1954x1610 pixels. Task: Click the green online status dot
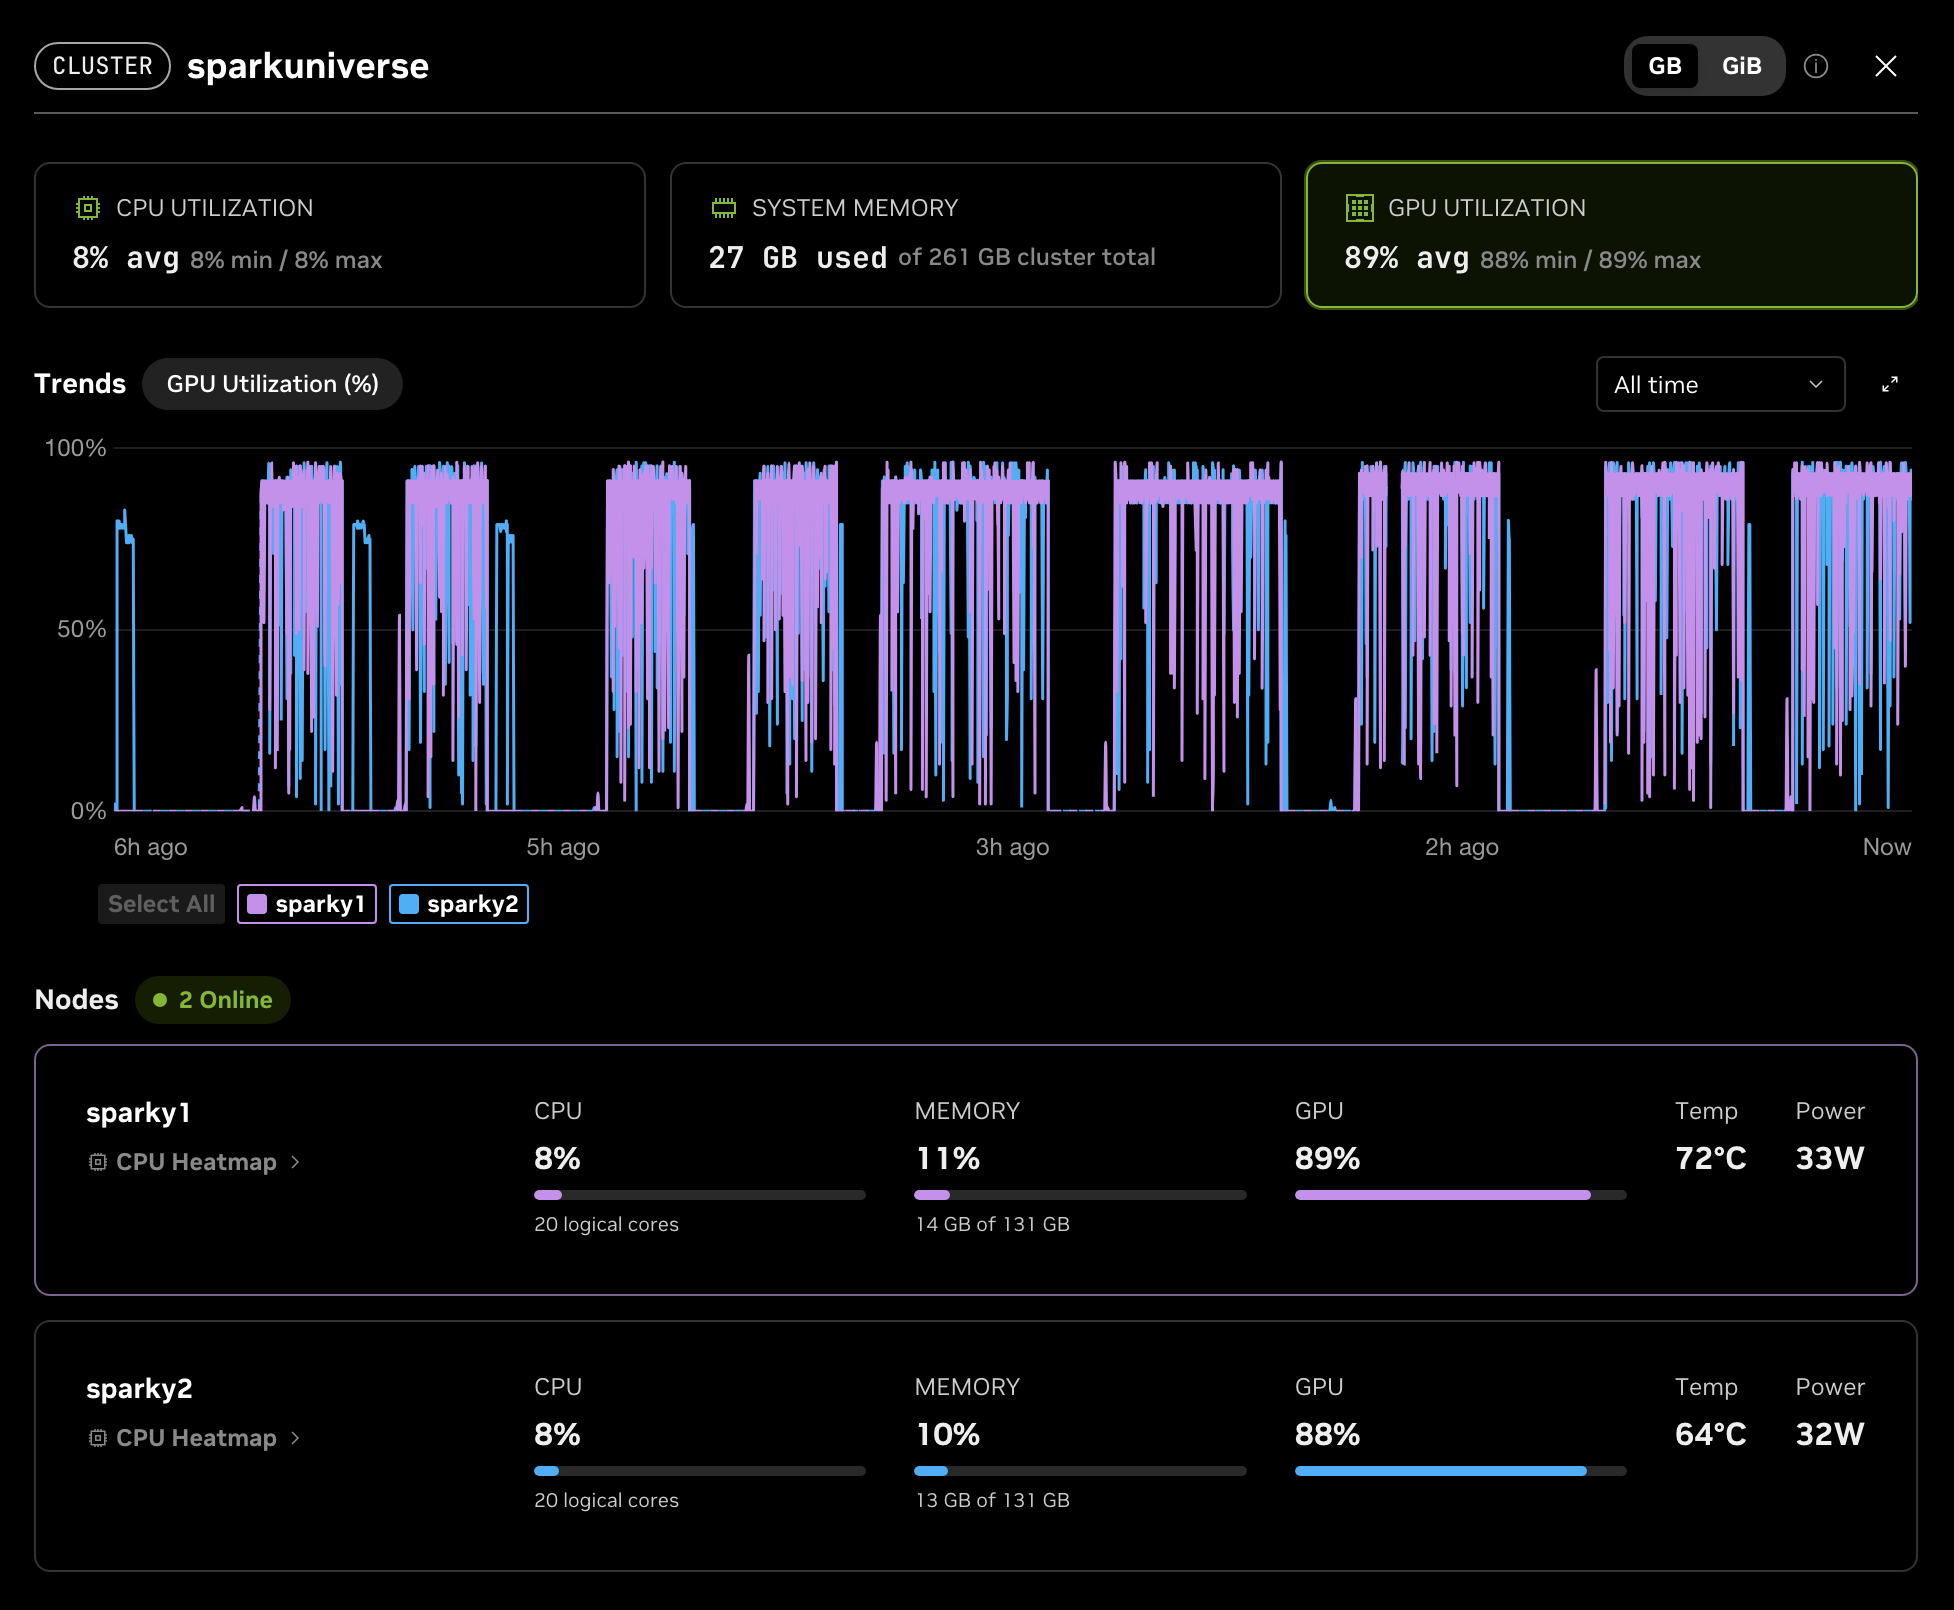(160, 1000)
